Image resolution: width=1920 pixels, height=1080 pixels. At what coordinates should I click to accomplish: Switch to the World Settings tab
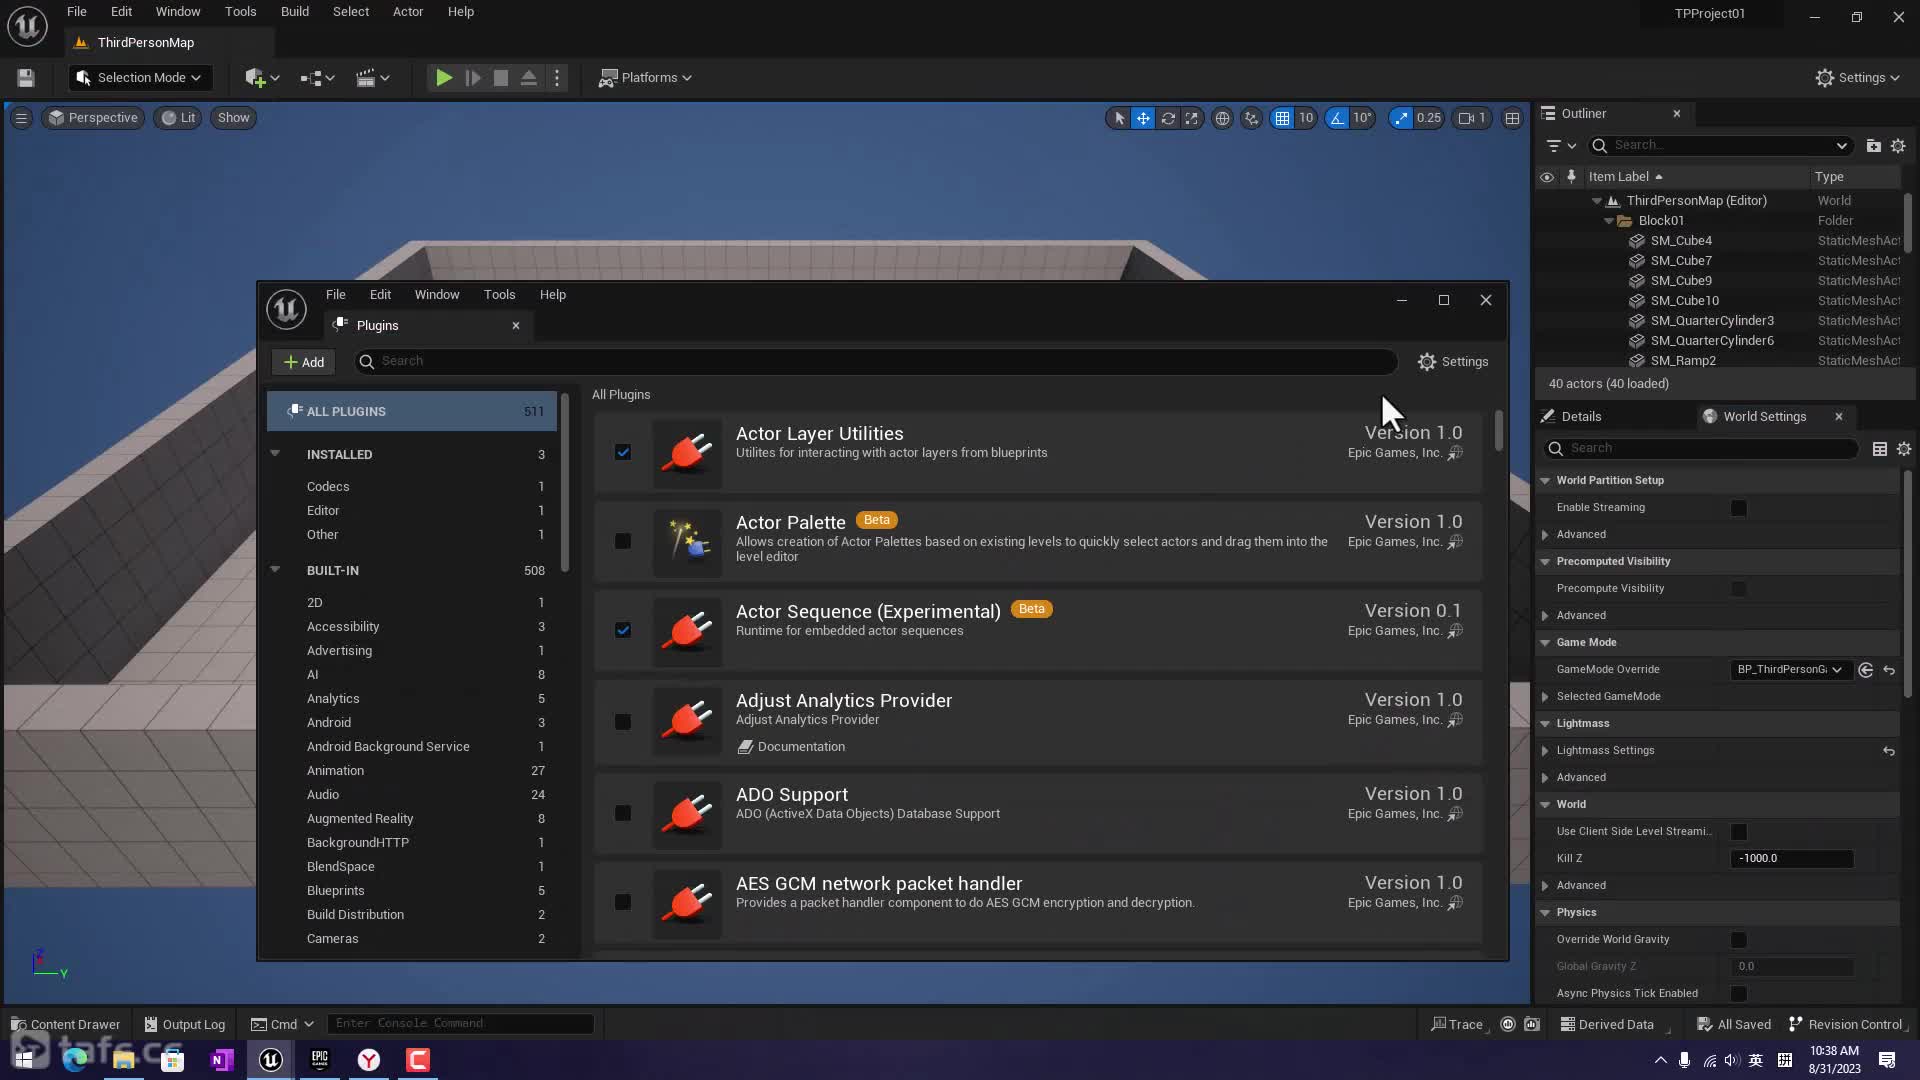coord(1765,417)
